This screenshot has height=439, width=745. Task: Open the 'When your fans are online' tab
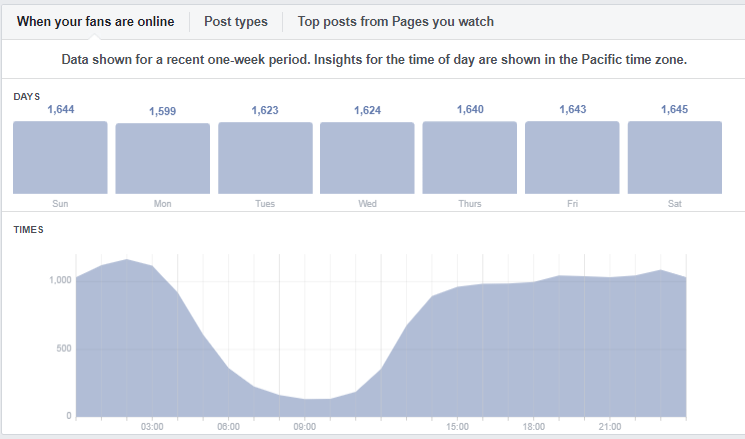click(96, 22)
